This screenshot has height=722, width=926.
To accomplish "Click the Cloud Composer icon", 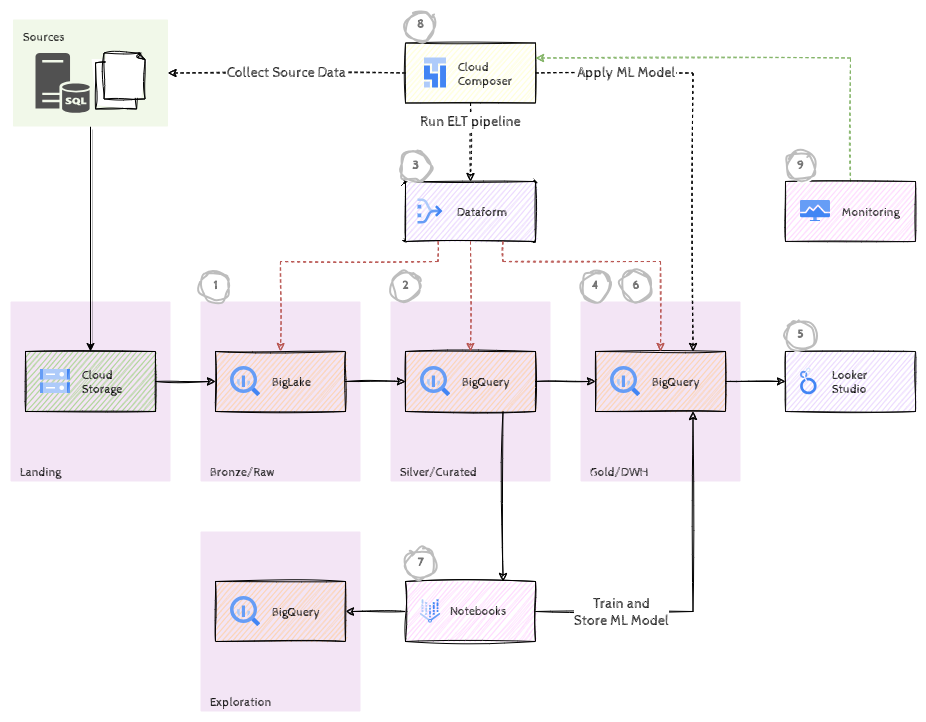I will (434, 72).
